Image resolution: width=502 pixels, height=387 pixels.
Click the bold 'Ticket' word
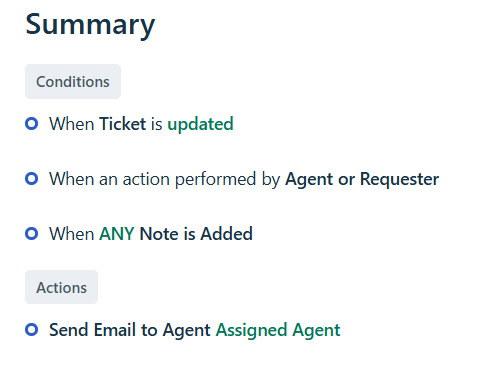(123, 124)
